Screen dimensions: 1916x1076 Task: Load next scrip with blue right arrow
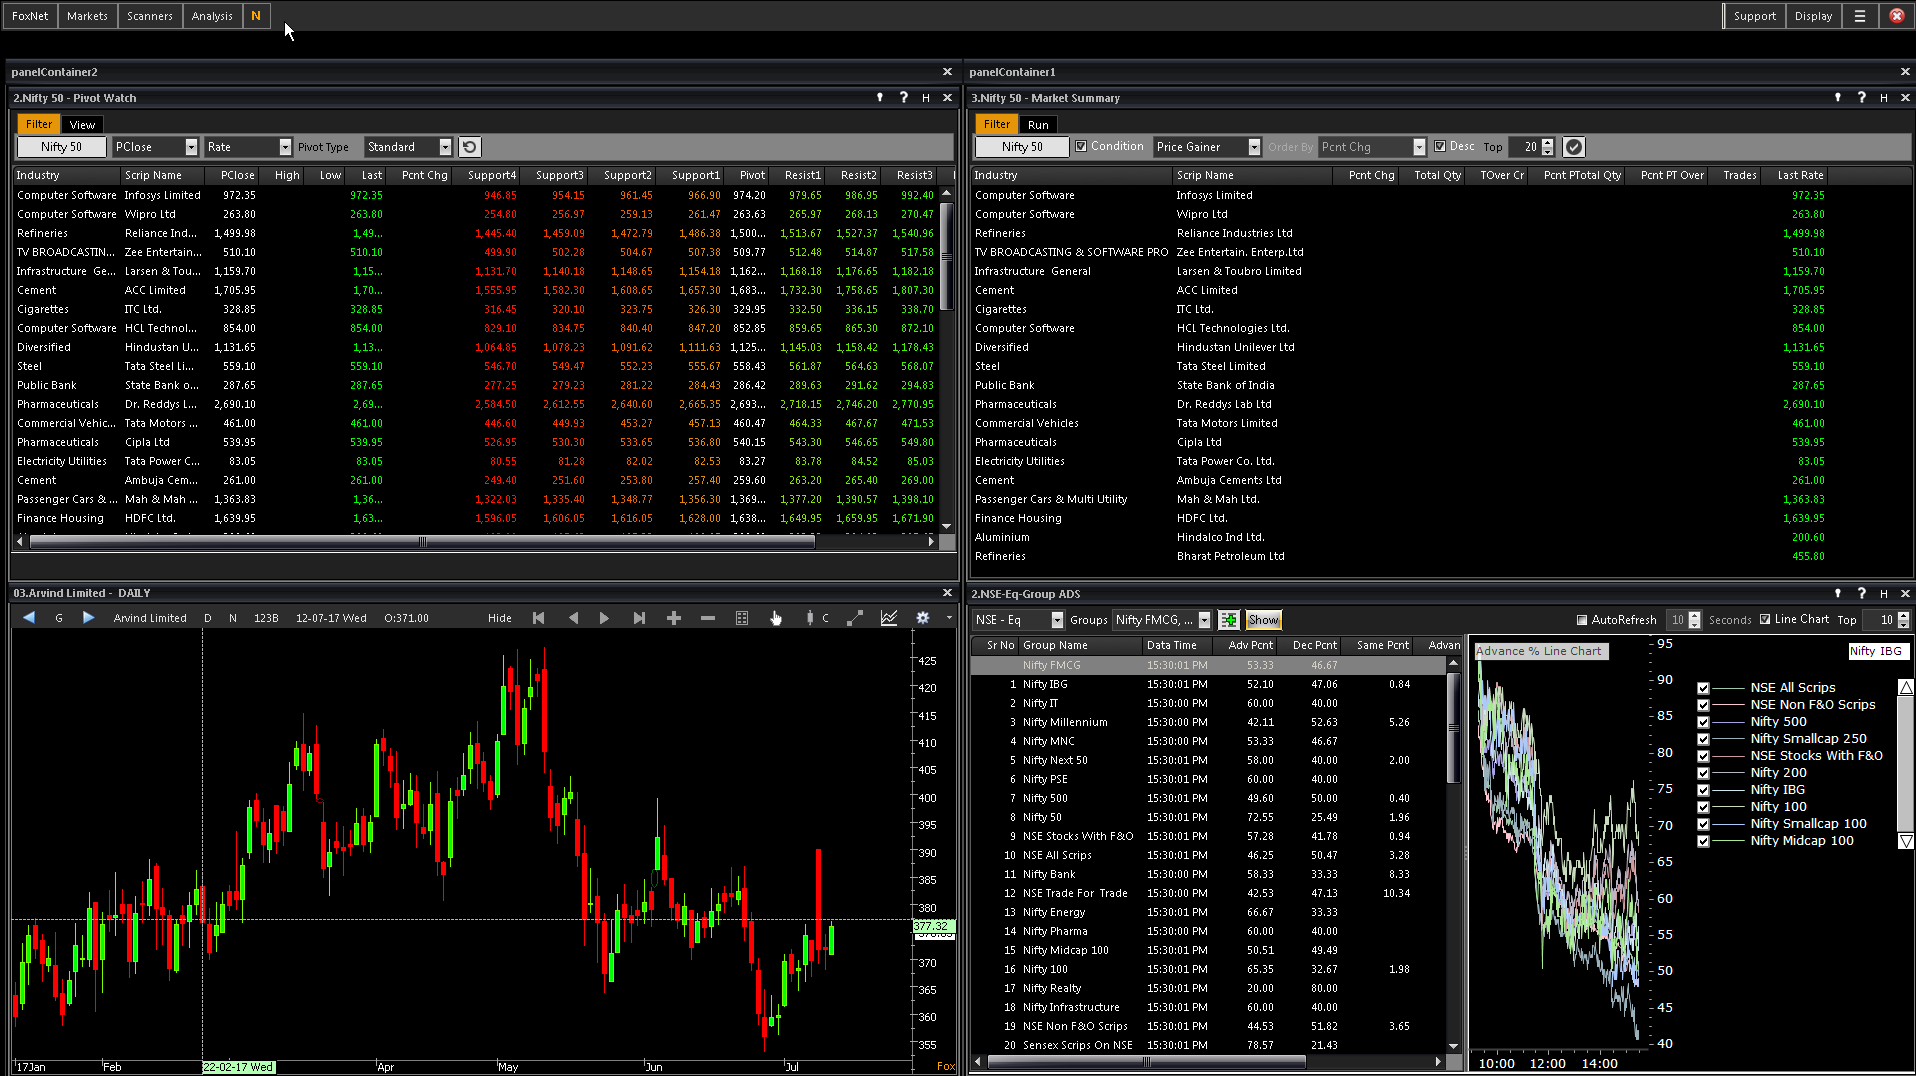(88, 618)
